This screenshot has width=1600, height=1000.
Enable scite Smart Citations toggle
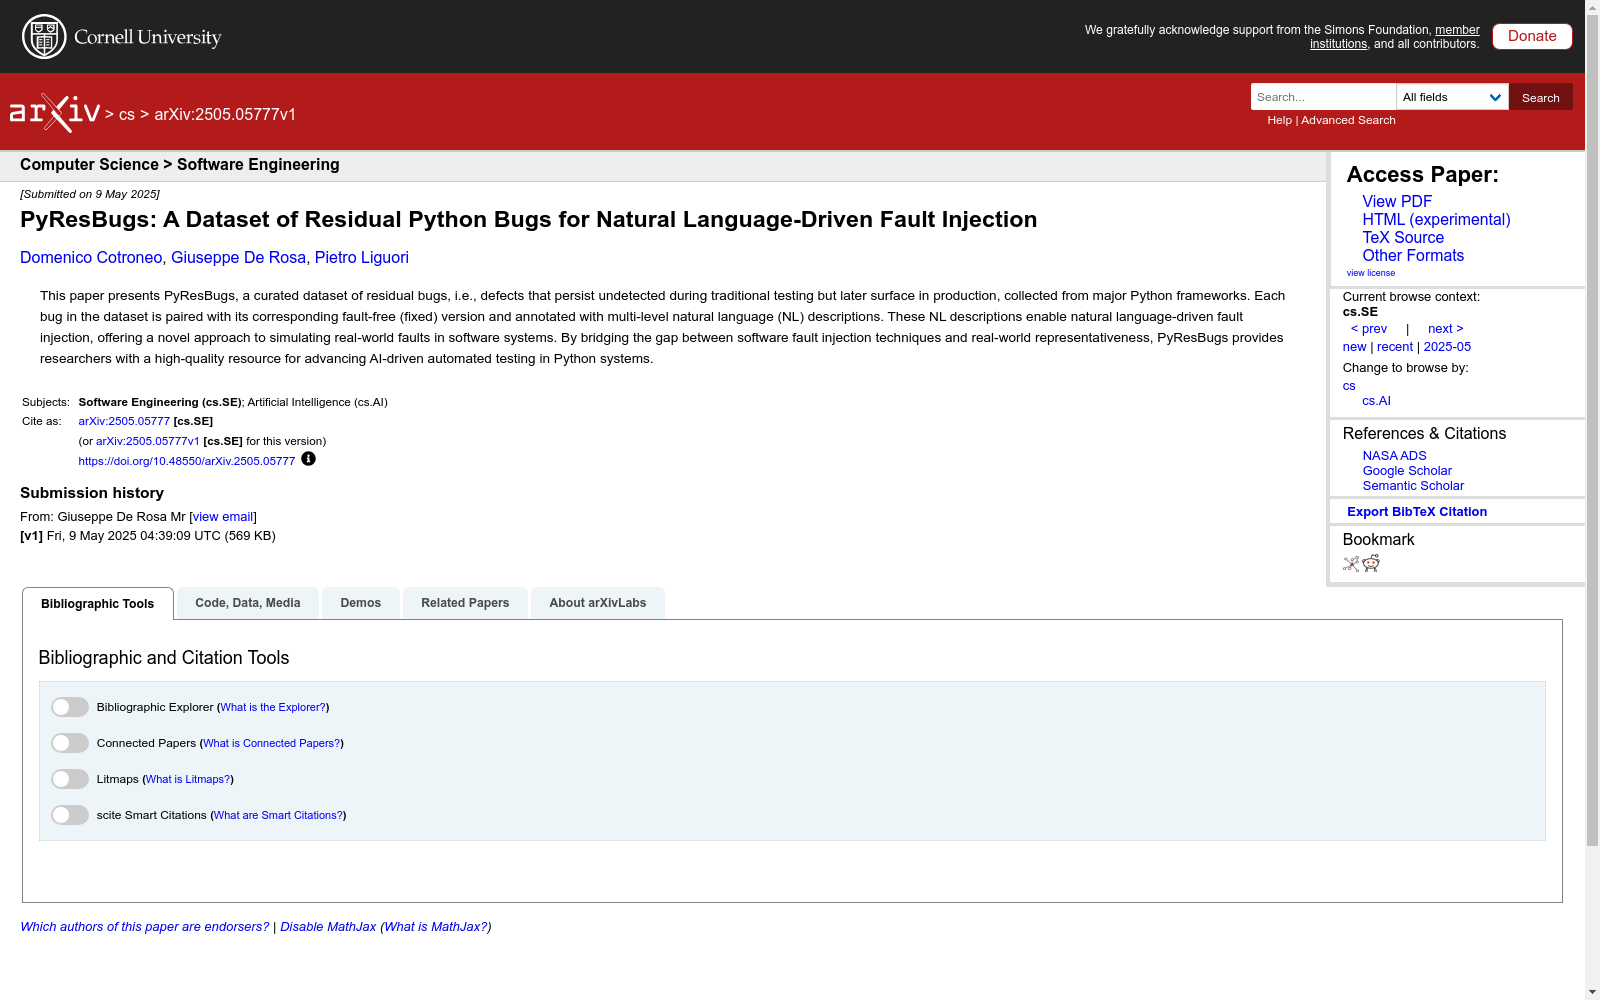(70, 815)
